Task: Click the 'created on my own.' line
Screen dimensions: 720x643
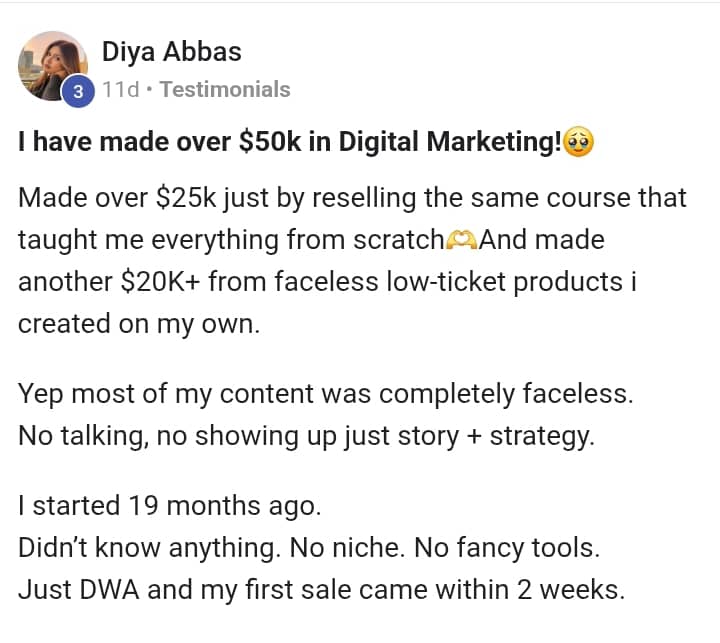Action: 139,324
